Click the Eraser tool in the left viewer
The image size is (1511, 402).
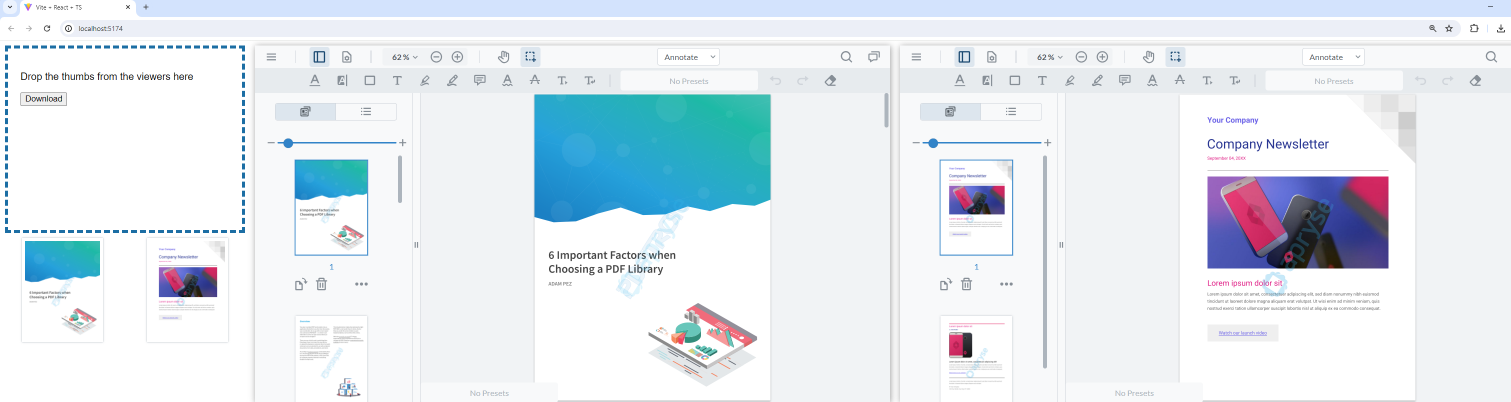[830, 80]
